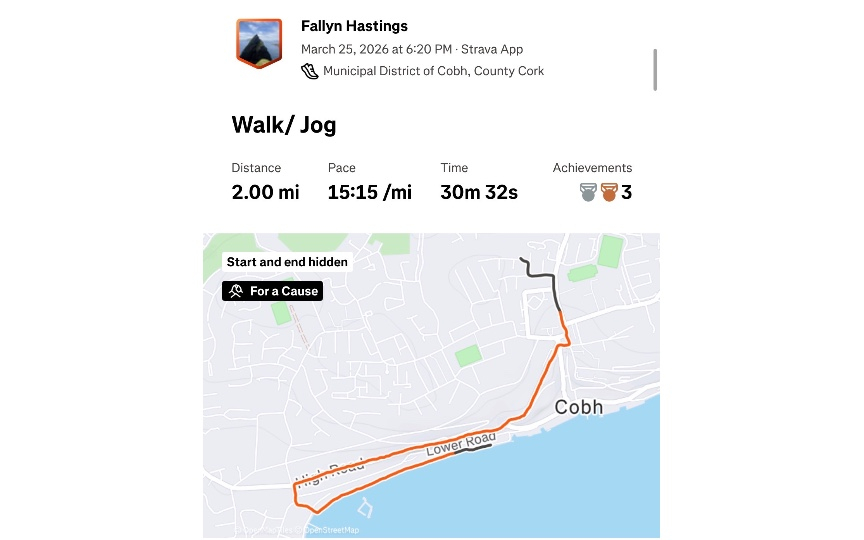Open the Fallyn Hastings profile name
Image resolution: width=864 pixels, height=540 pixels.
[x=354, y=26]
